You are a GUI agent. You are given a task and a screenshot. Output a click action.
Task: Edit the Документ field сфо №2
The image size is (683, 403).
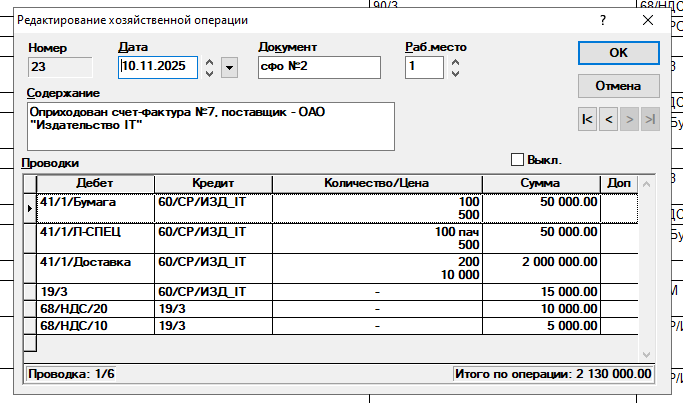pyautogui.click(x=320, y=67)
